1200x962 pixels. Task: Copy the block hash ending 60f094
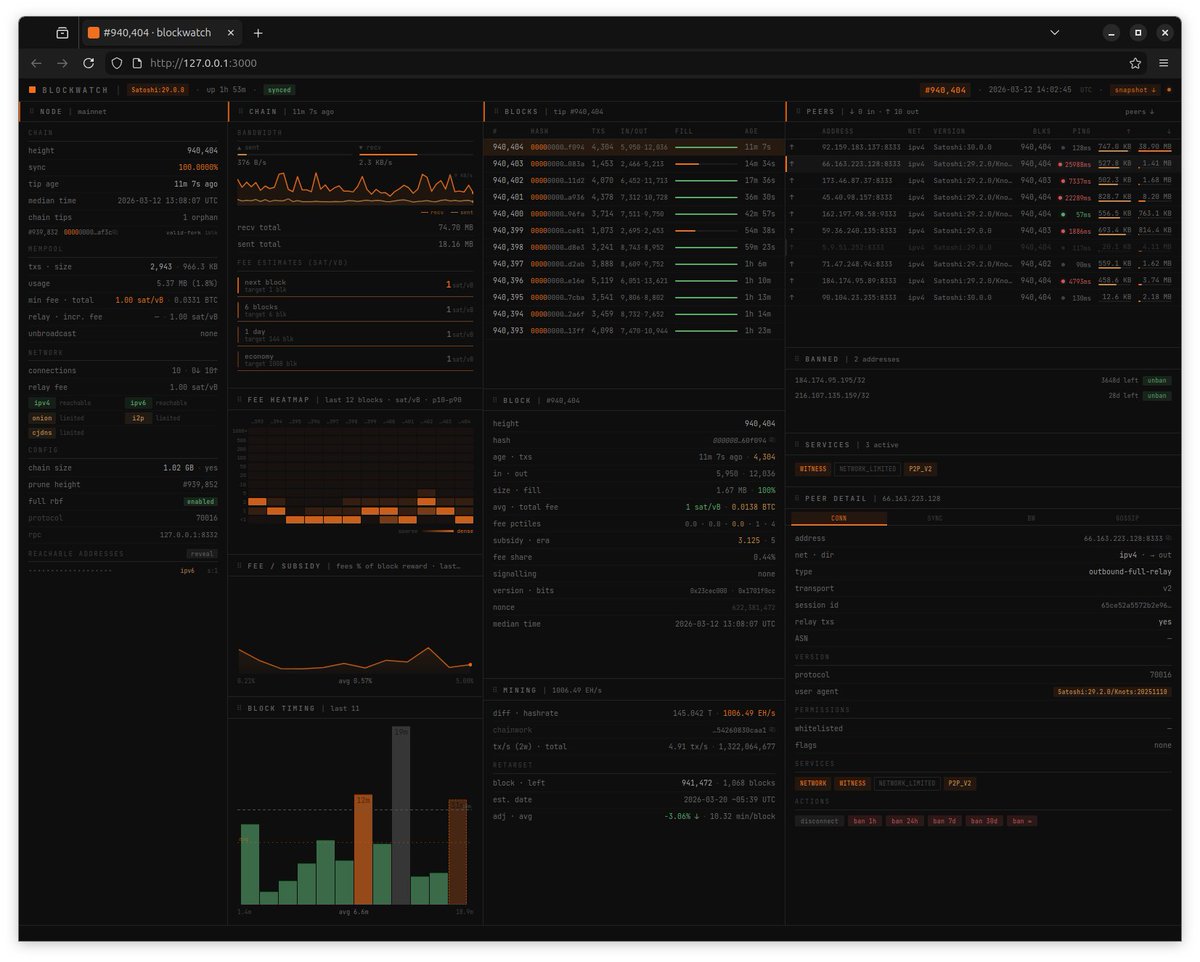click(771, 440)
